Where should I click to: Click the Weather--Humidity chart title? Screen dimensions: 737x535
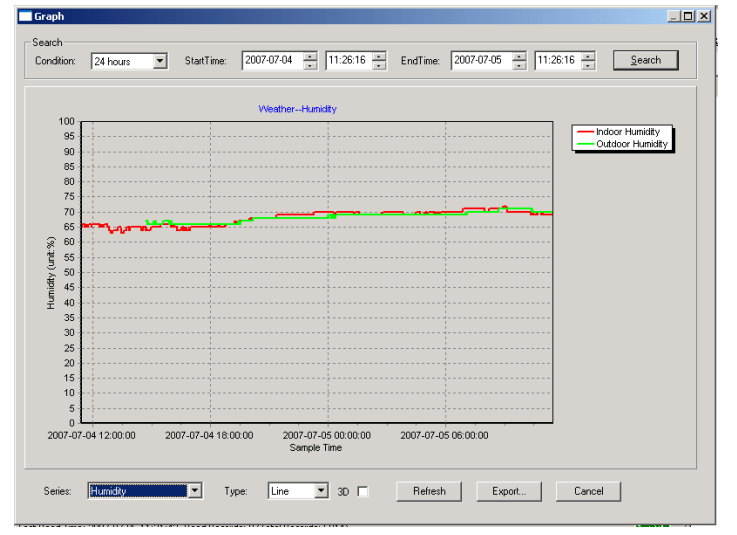click(298, 109)
